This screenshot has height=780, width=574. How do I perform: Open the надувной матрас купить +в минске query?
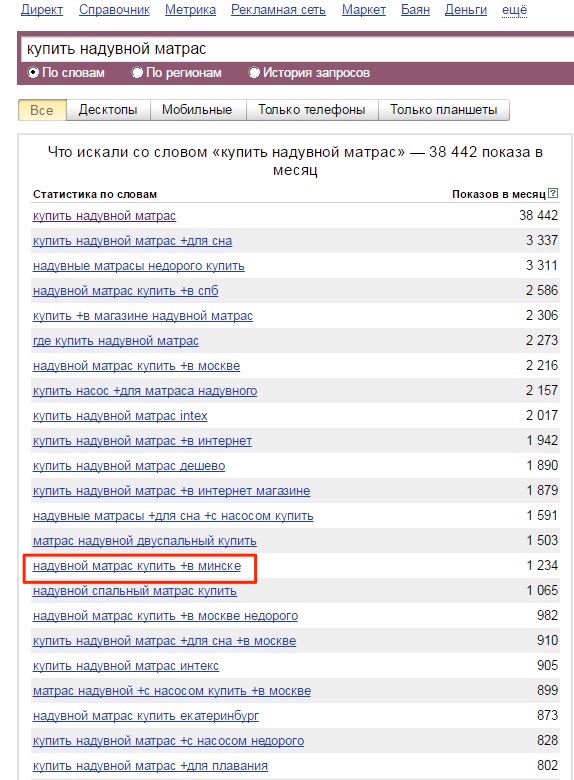point(137,566)
